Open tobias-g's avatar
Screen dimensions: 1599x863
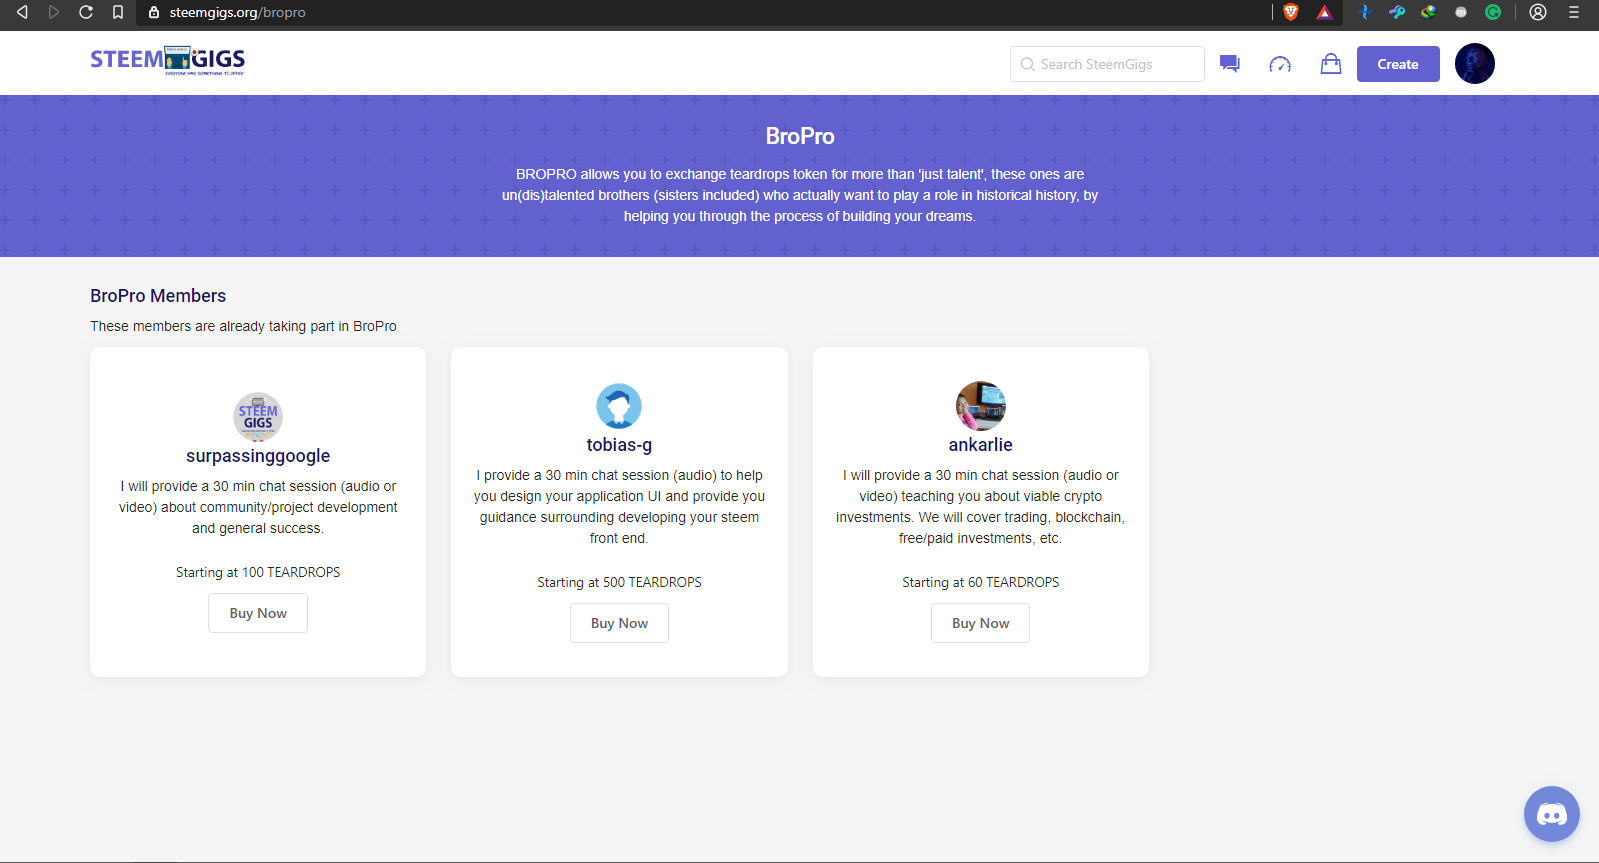(619, 406)
